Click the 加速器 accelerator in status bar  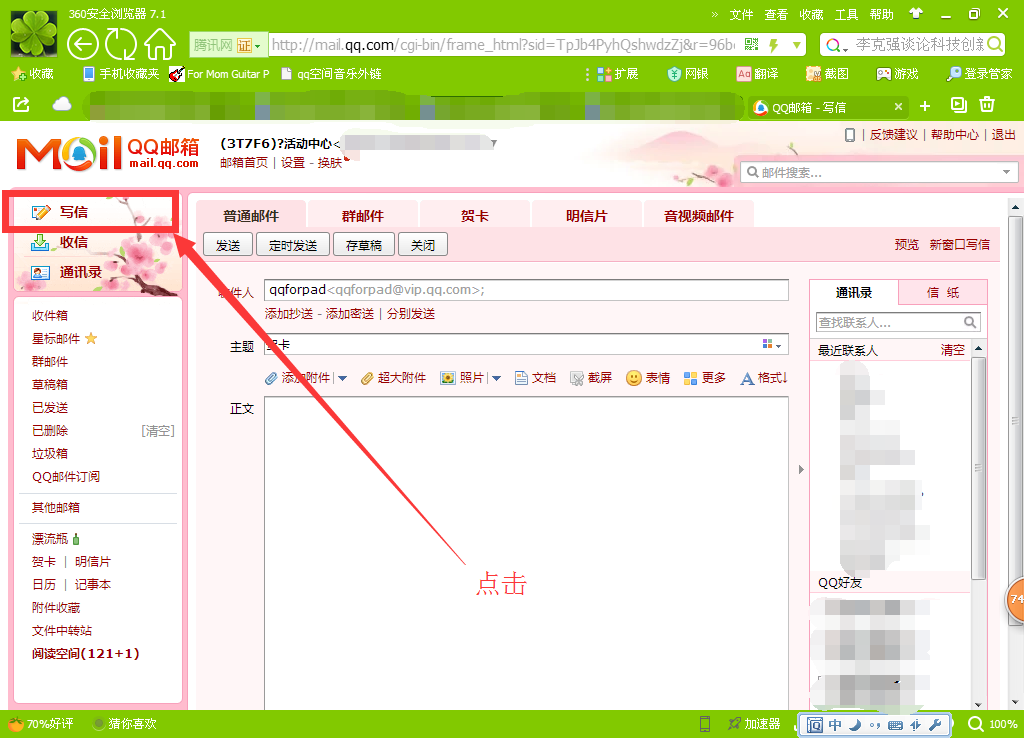(754, 724)
